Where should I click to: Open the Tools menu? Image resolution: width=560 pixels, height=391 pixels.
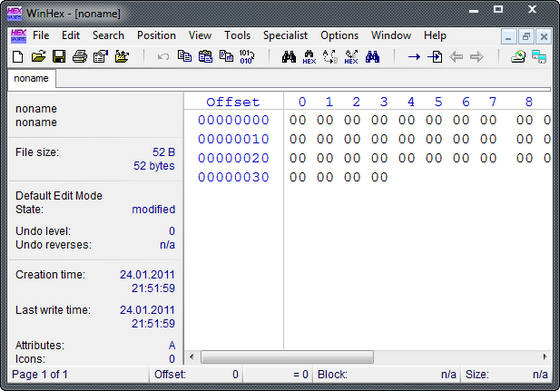(x=237, y=35)
